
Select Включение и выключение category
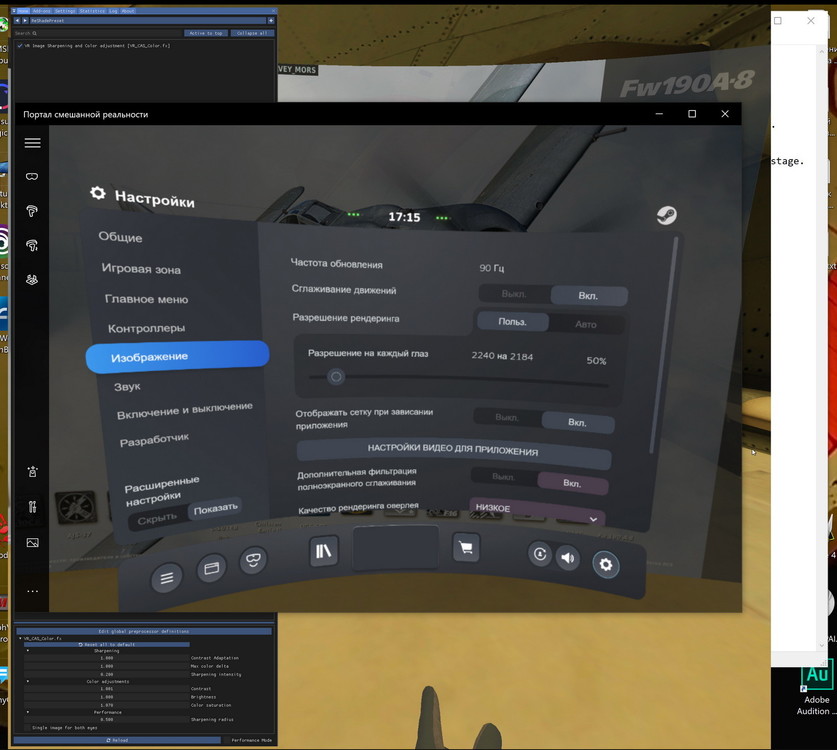click(185, 410)
